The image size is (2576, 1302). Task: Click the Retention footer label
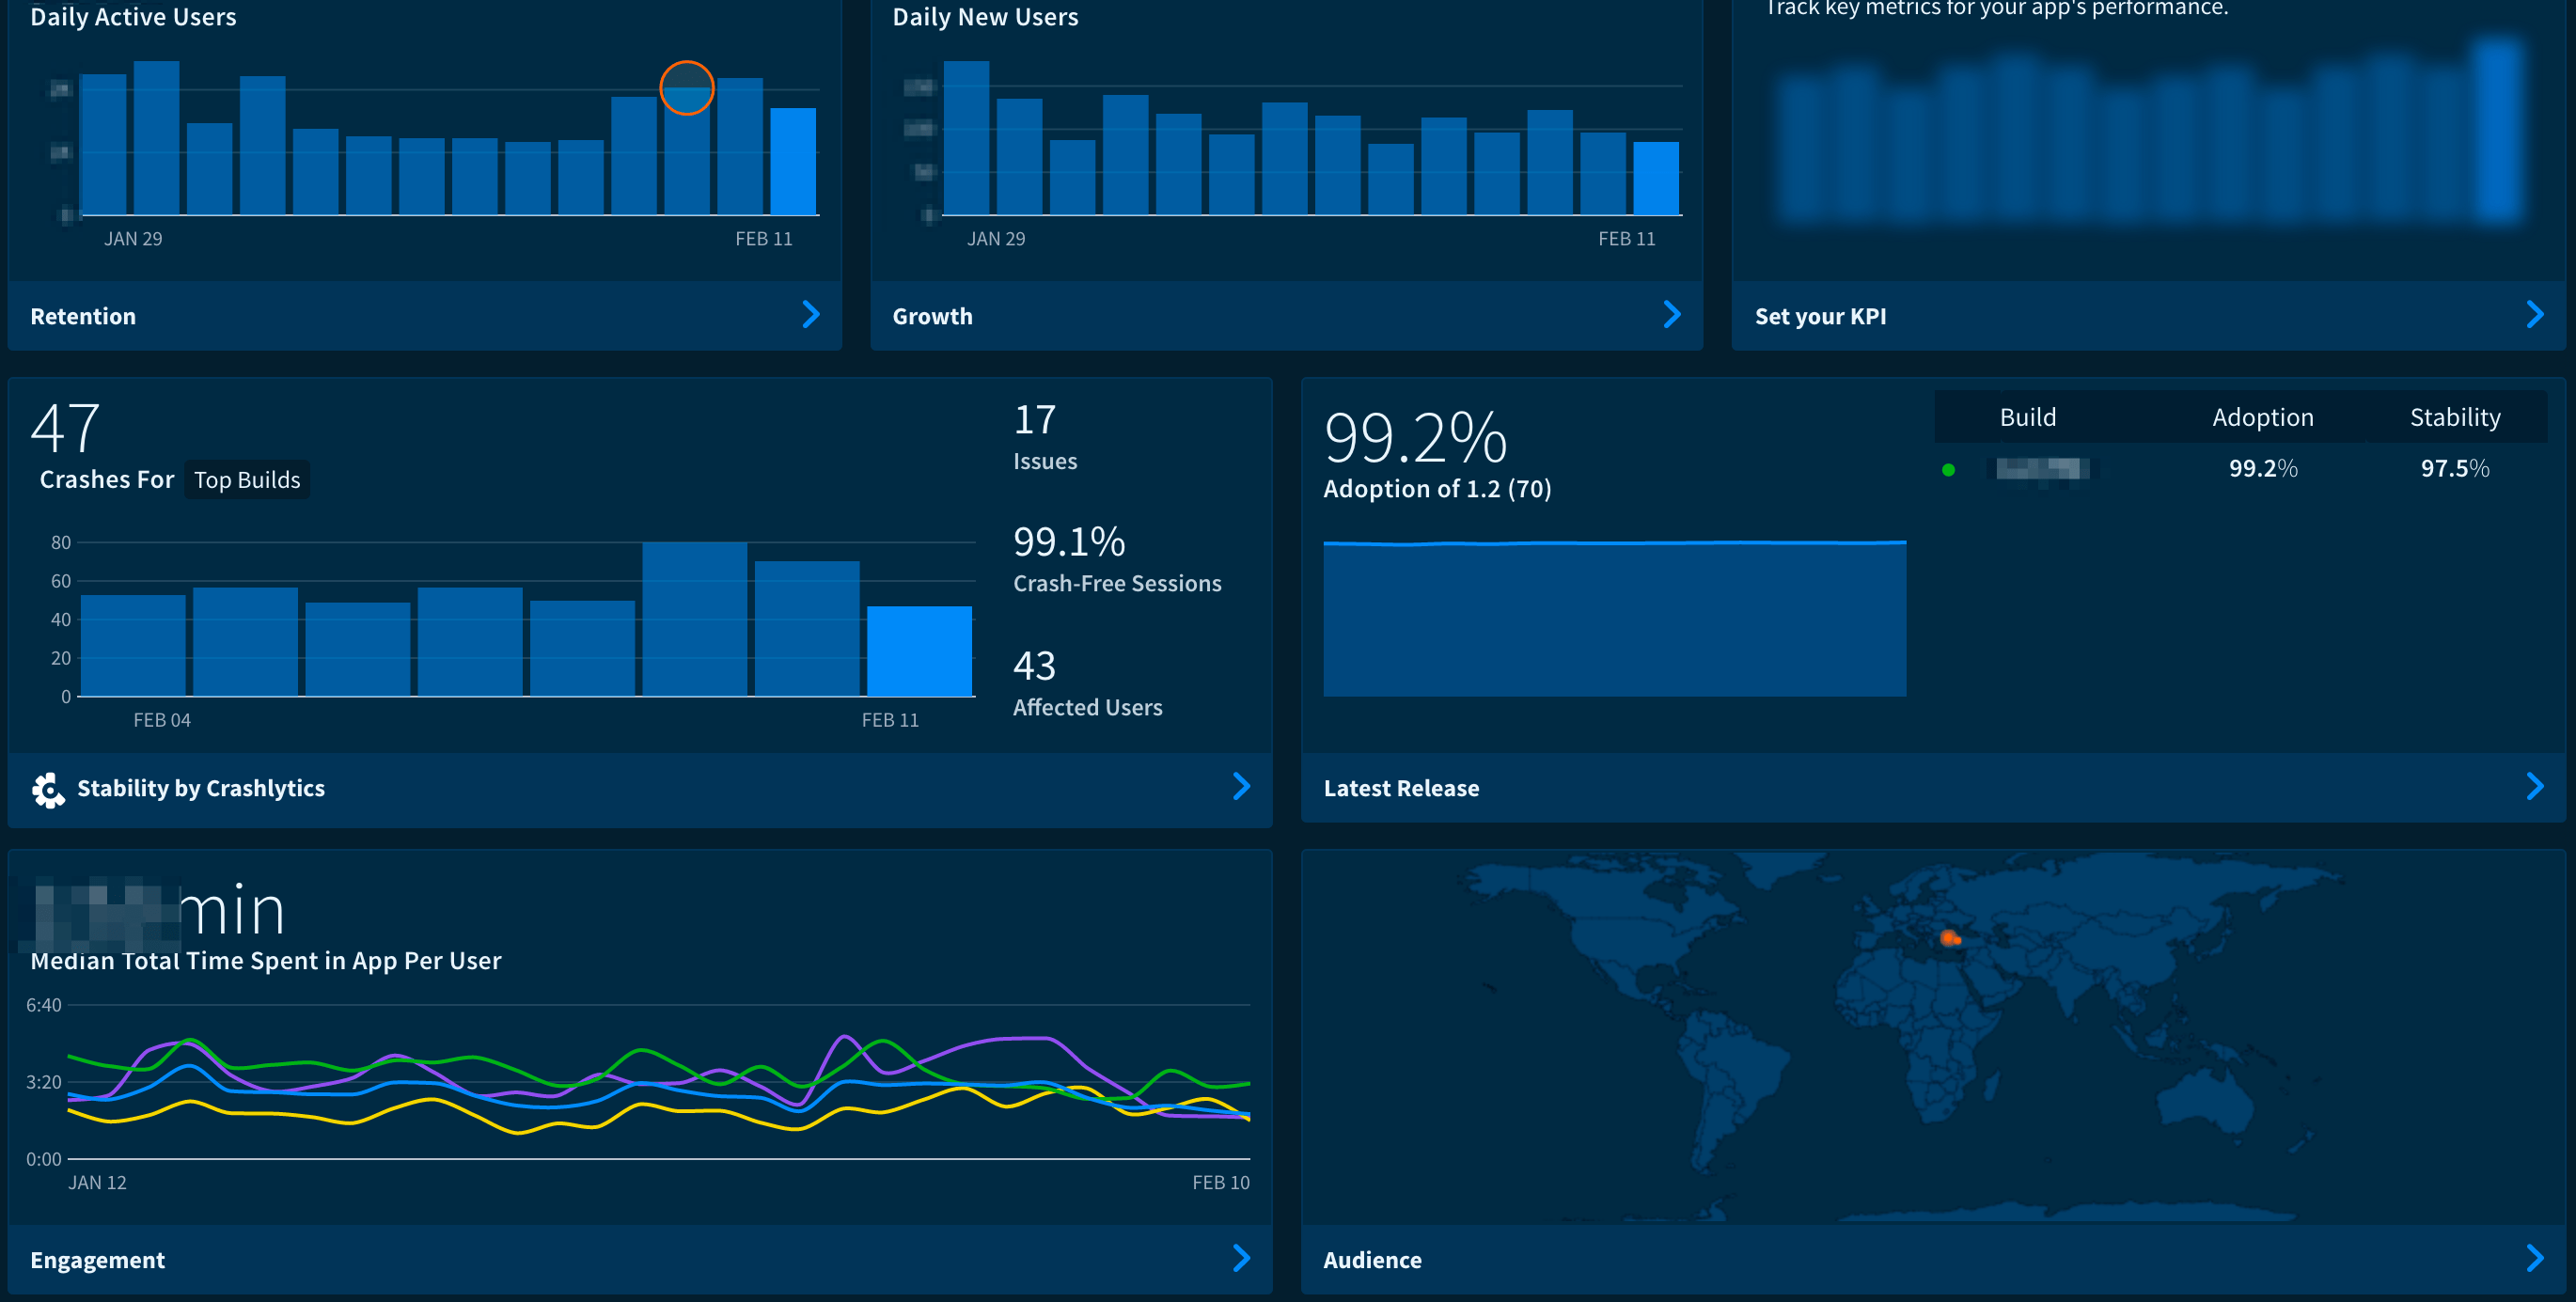[83, 317]
